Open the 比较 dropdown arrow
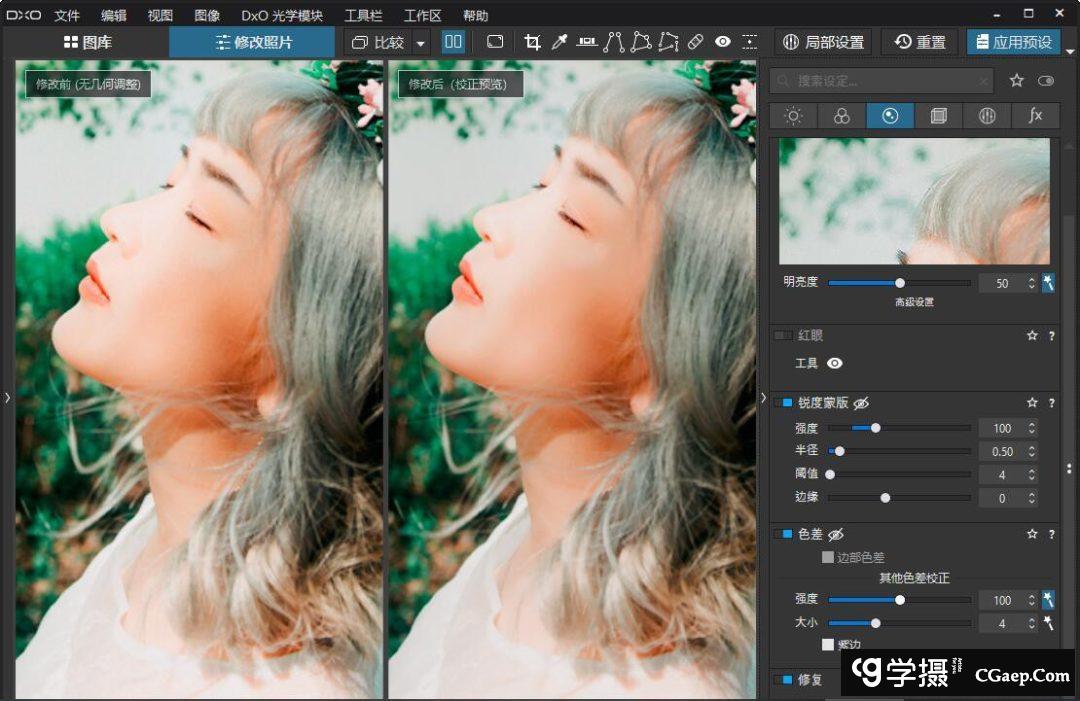Screen dimensions: 1080x701 coord(420,43)
